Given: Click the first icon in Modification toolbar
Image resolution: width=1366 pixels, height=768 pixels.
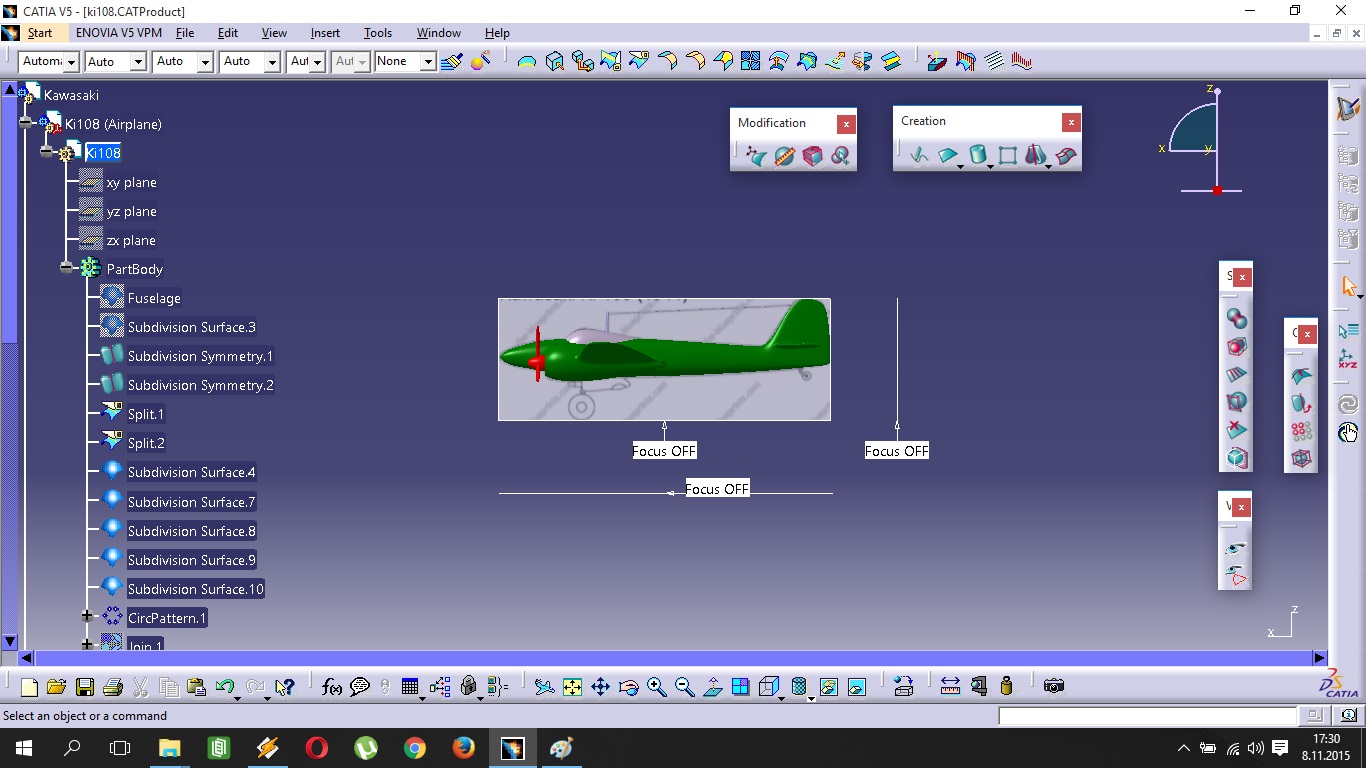Looking at the screenshot, I should [x=757, y=156].
